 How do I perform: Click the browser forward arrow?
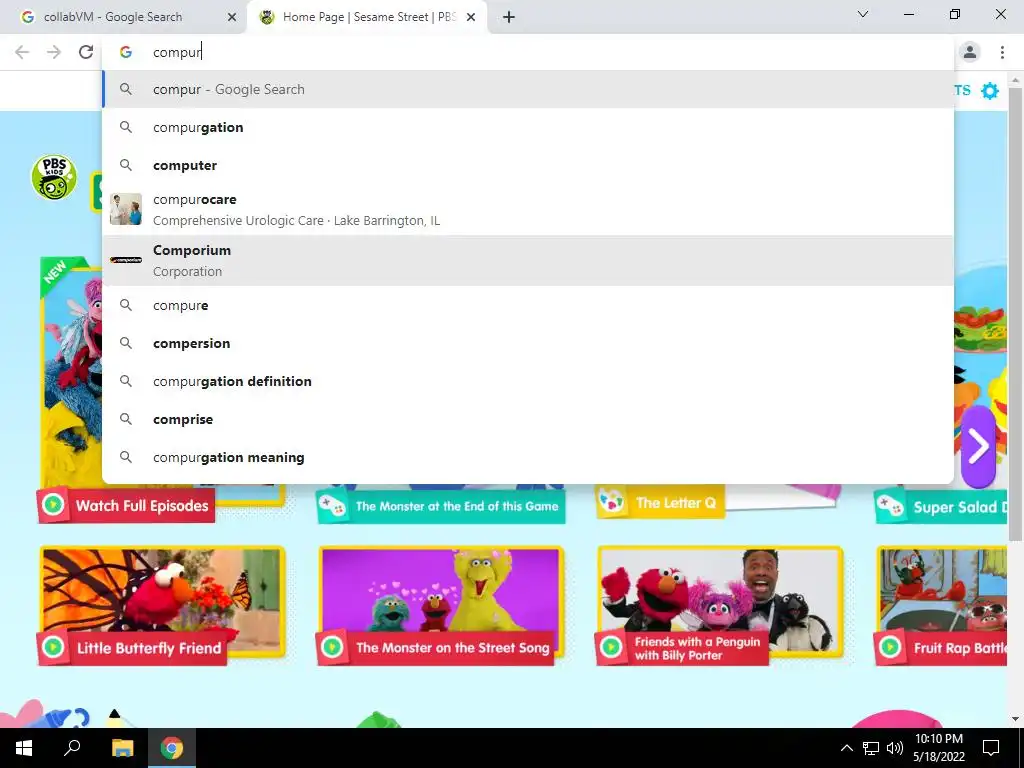(54, 52)
